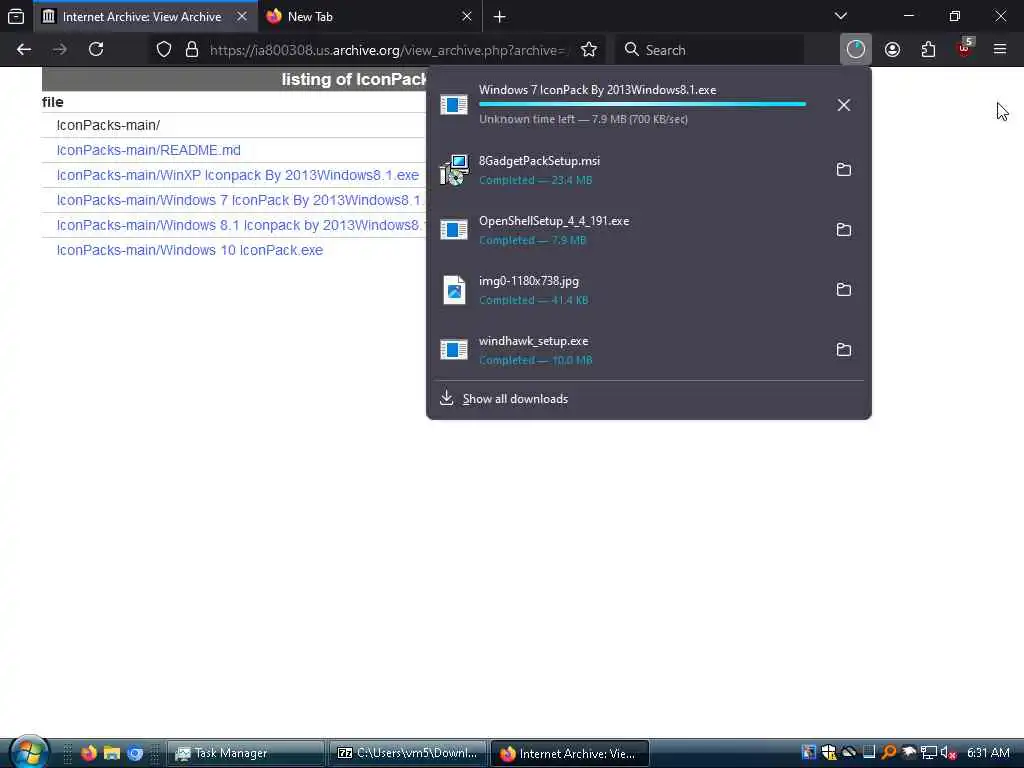Open the Windows 7 IconPack archive link
This screenshot has height=768, width=1024.
240,200
